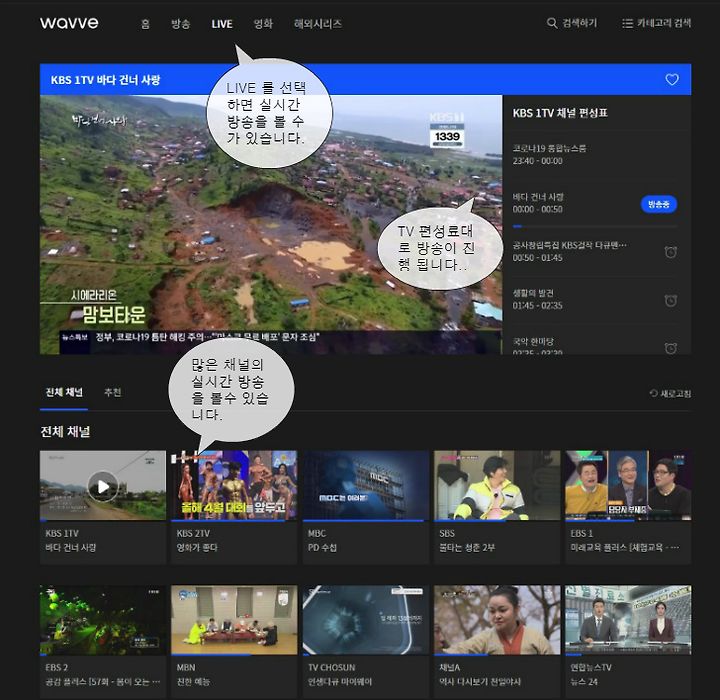Open the KBS 2TV channel thumbnail

234,485
